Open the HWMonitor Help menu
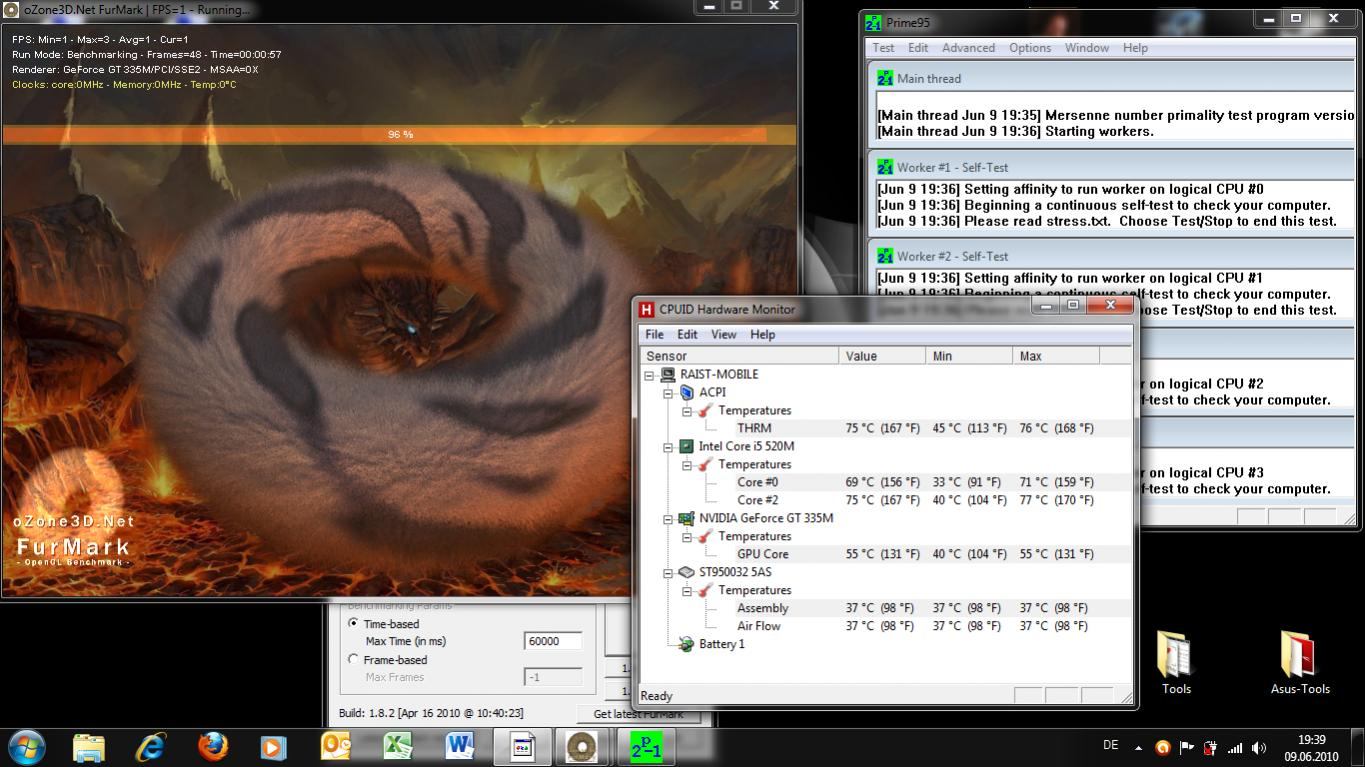This screenshot has height=767, width=1365. tap(762, 334)
